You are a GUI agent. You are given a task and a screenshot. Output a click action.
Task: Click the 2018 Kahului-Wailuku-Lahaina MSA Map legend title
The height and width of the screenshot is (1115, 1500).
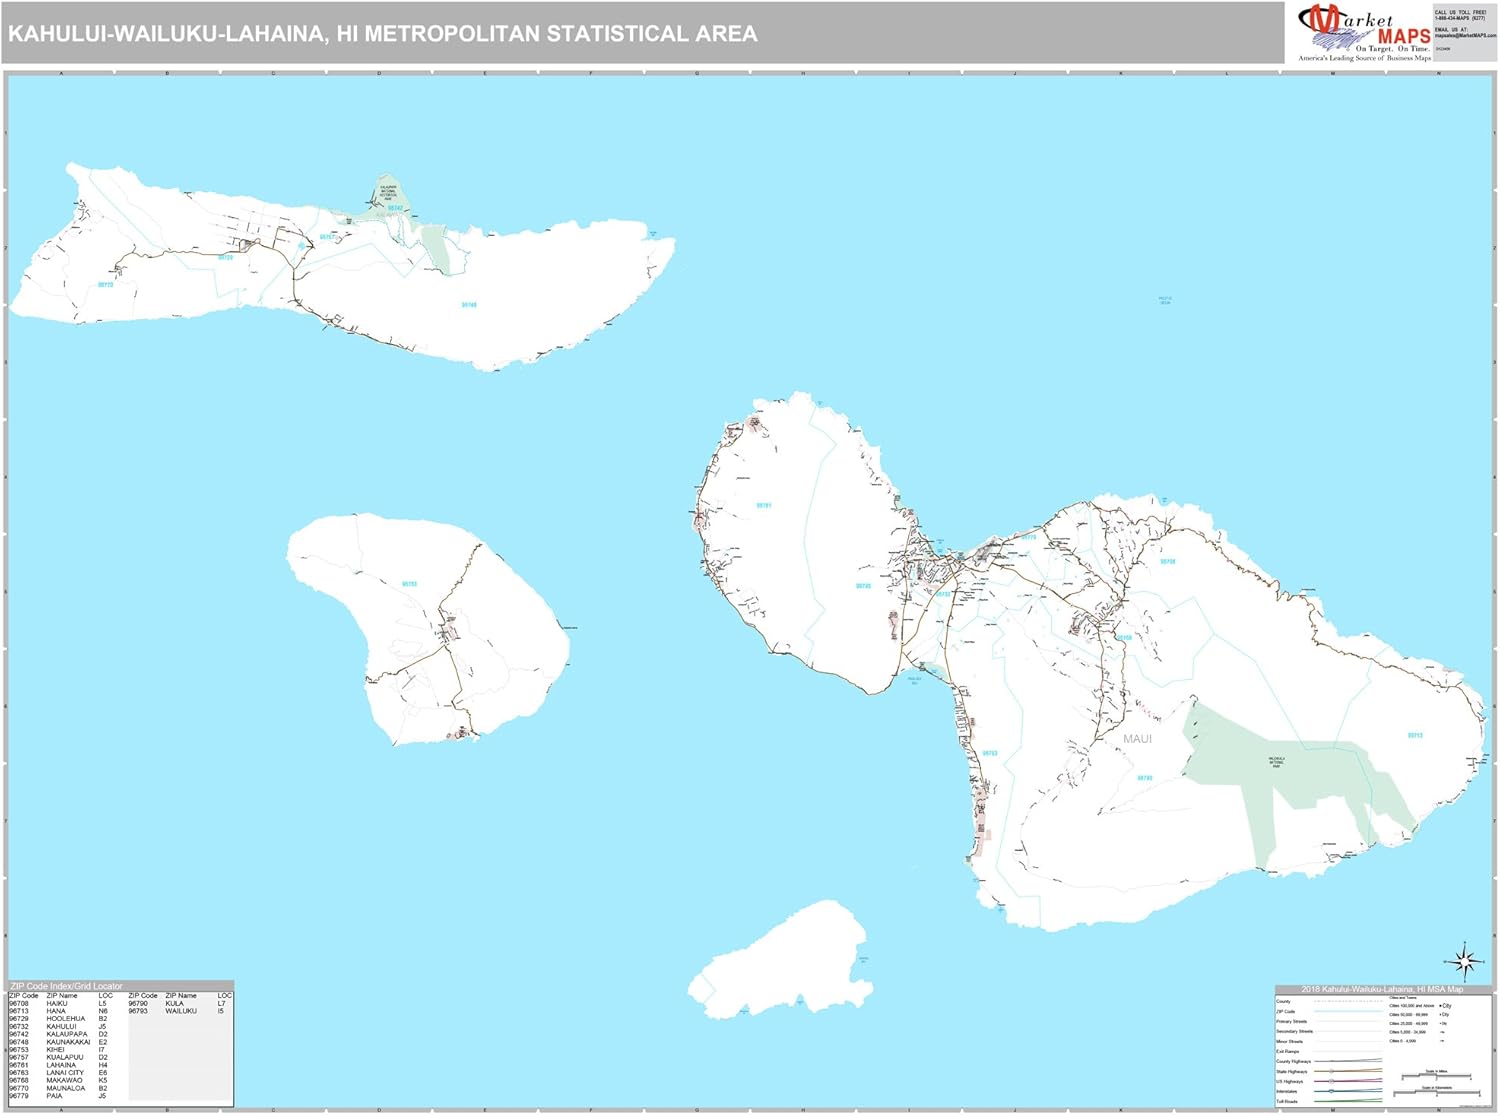tap(1381, 989)
